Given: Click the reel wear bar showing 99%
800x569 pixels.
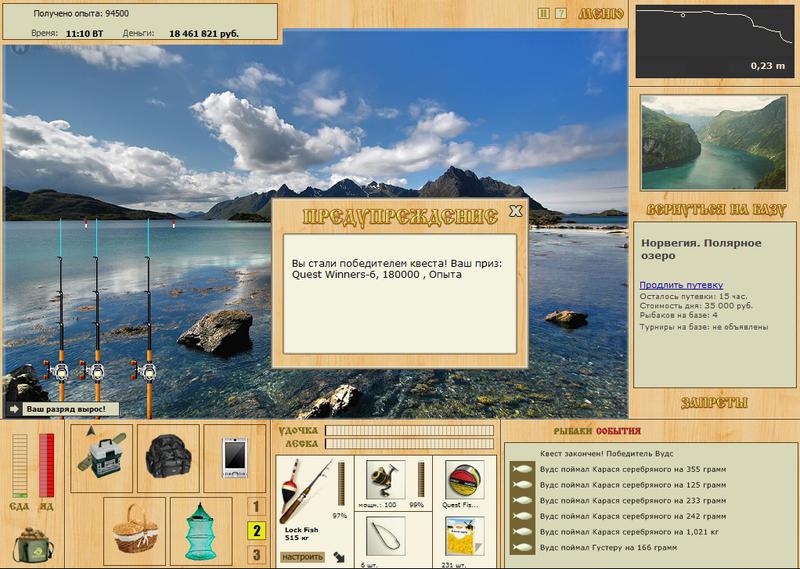Looking at the screenshot, I should (x=421, y=479).
